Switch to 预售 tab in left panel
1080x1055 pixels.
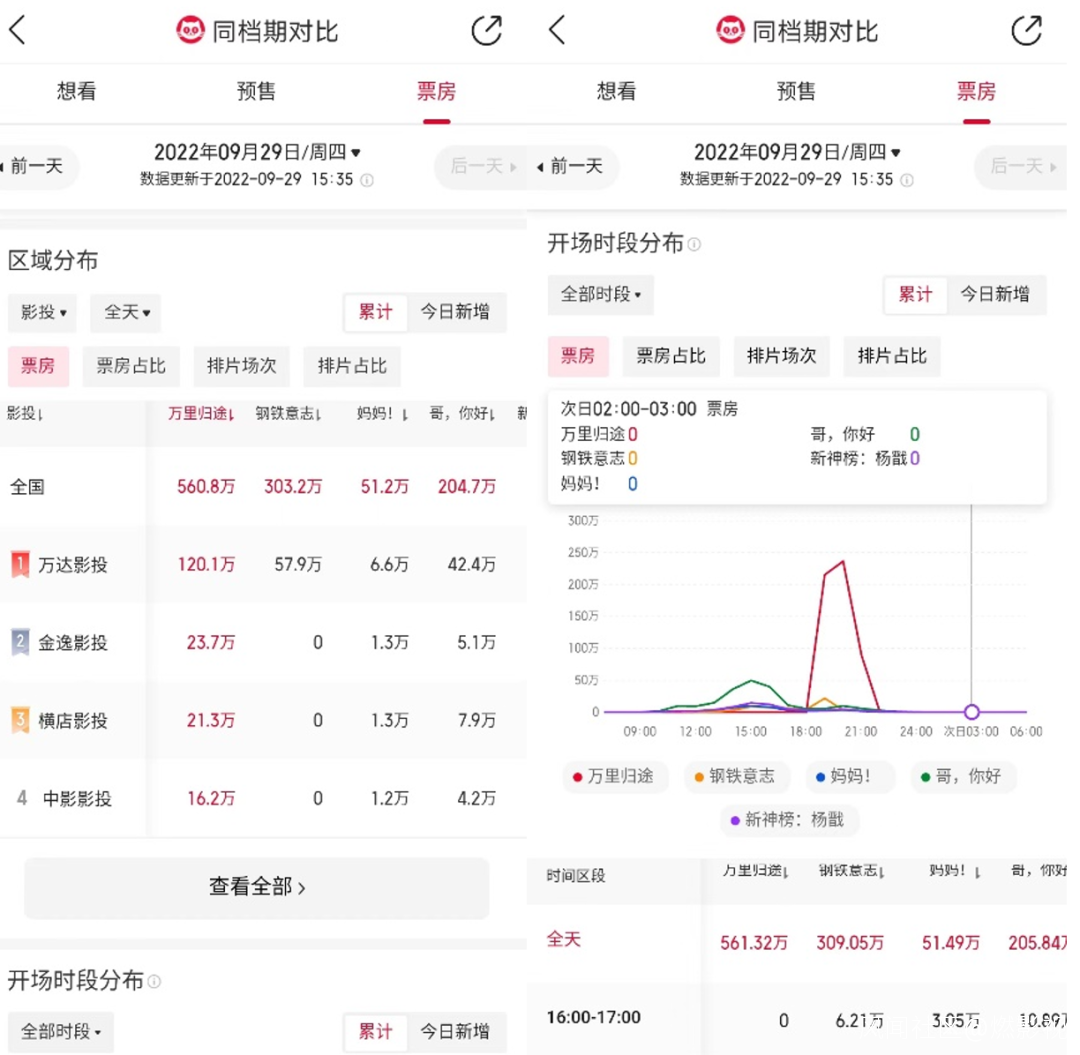click(x=256, y=91)
